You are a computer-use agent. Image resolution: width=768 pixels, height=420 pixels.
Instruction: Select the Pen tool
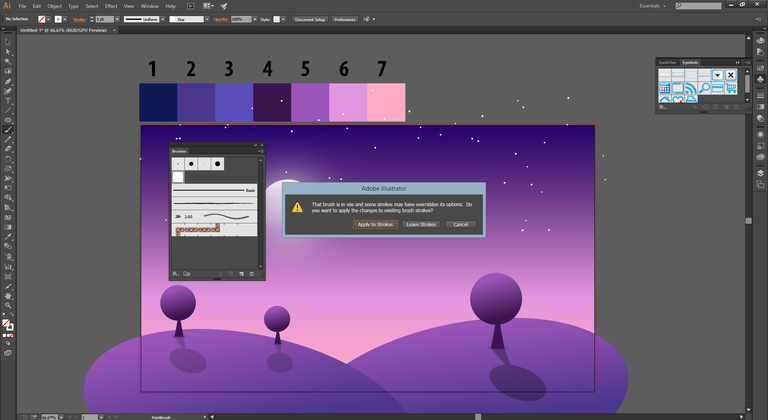click(8, 81)
